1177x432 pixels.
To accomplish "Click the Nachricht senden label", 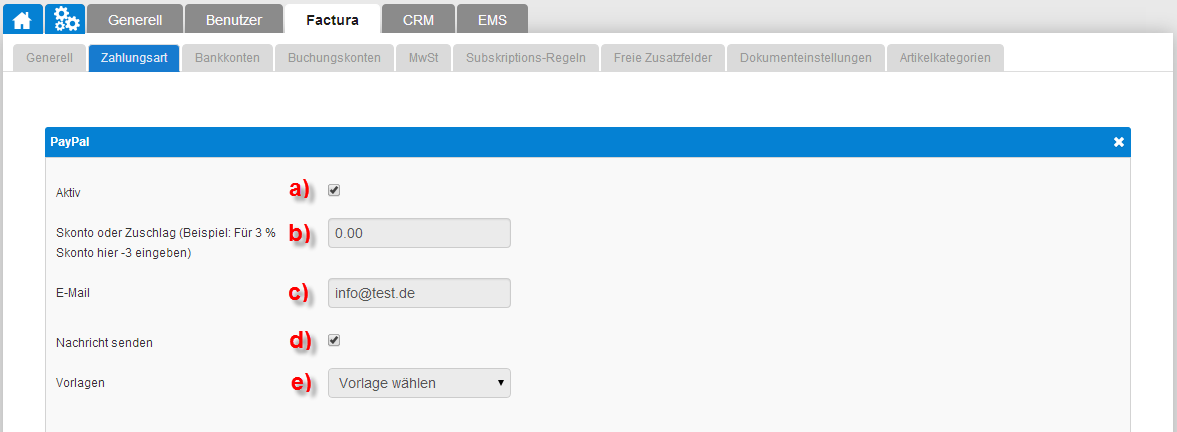I will coord(104,343).
